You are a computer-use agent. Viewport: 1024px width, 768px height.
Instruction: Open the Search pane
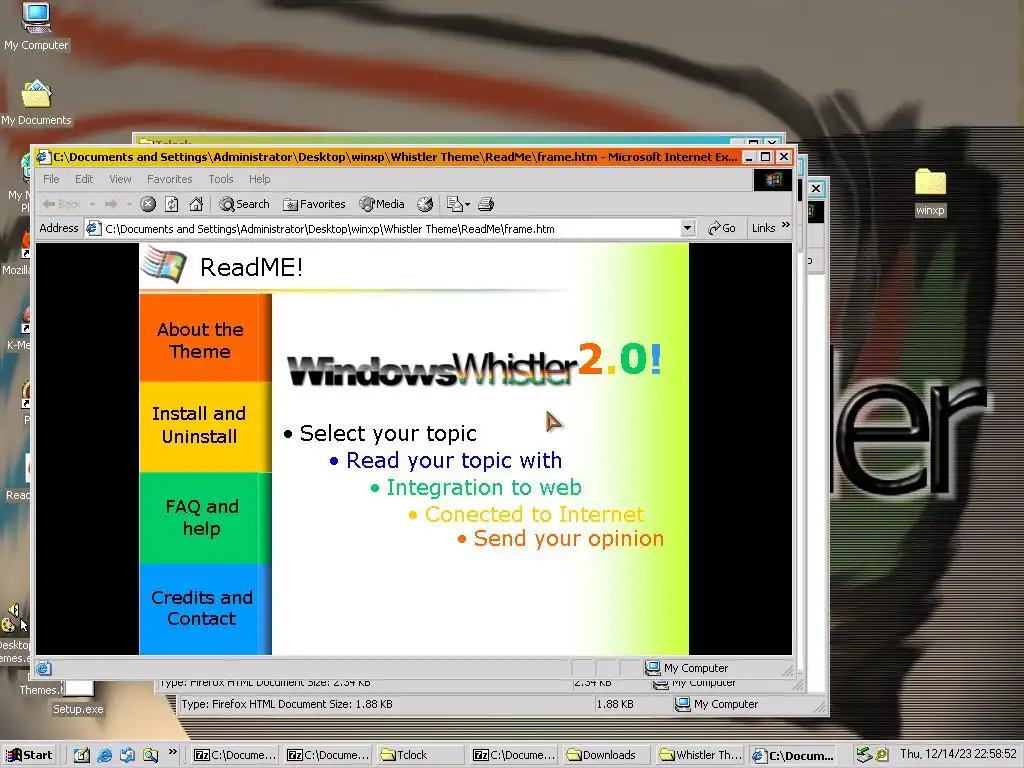[244, 204]
